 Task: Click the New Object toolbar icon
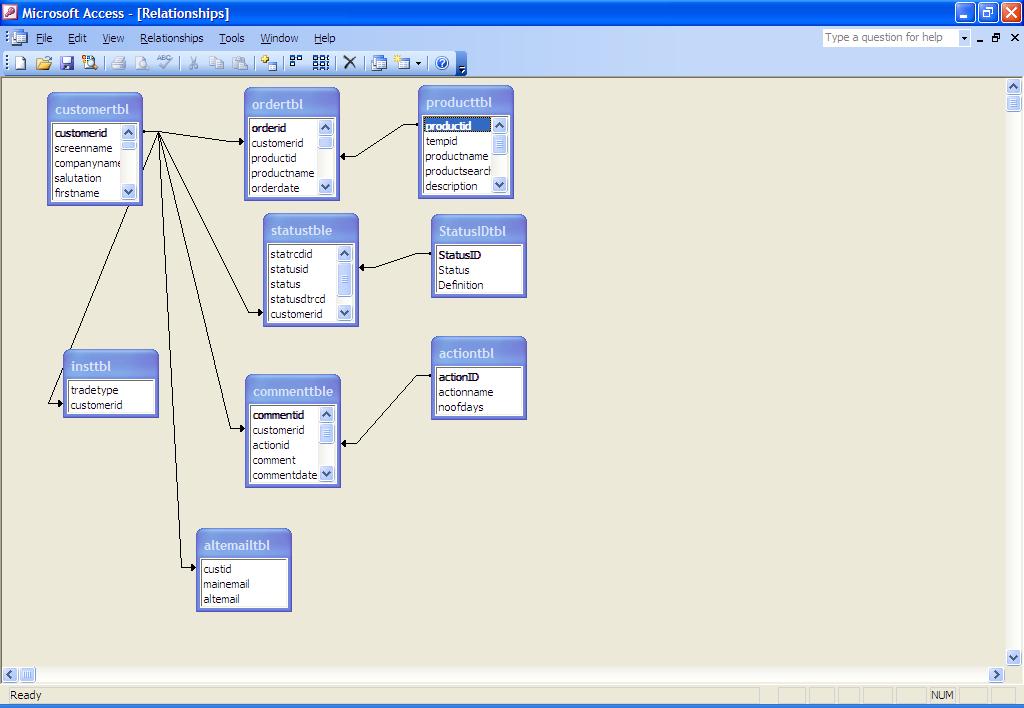(402, 63)
